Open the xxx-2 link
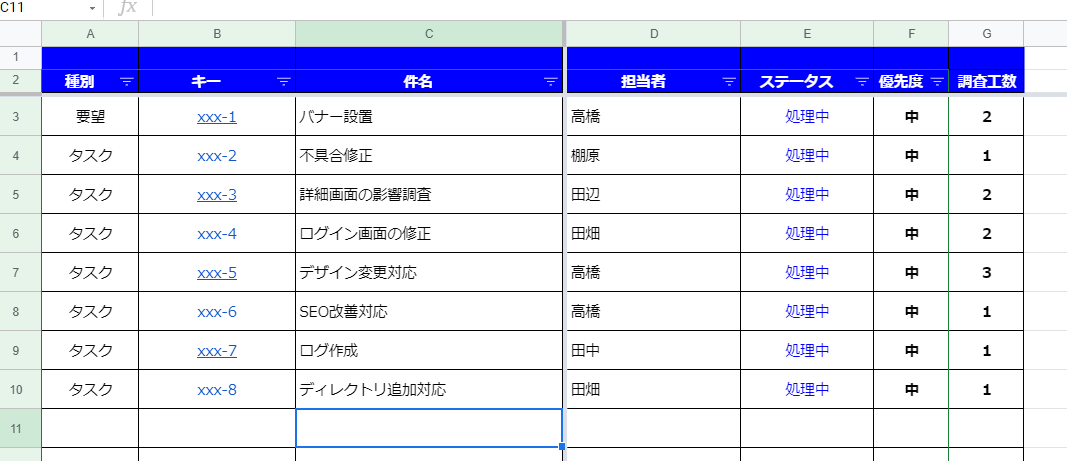 [x=217, y=156]
